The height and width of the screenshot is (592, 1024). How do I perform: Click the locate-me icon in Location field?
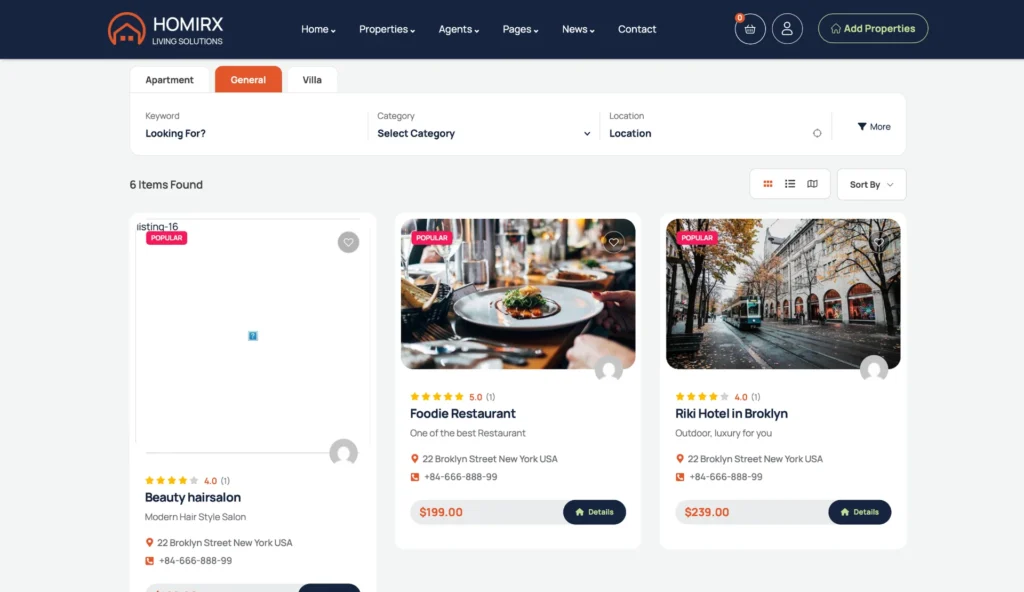[x=817, y=133]
